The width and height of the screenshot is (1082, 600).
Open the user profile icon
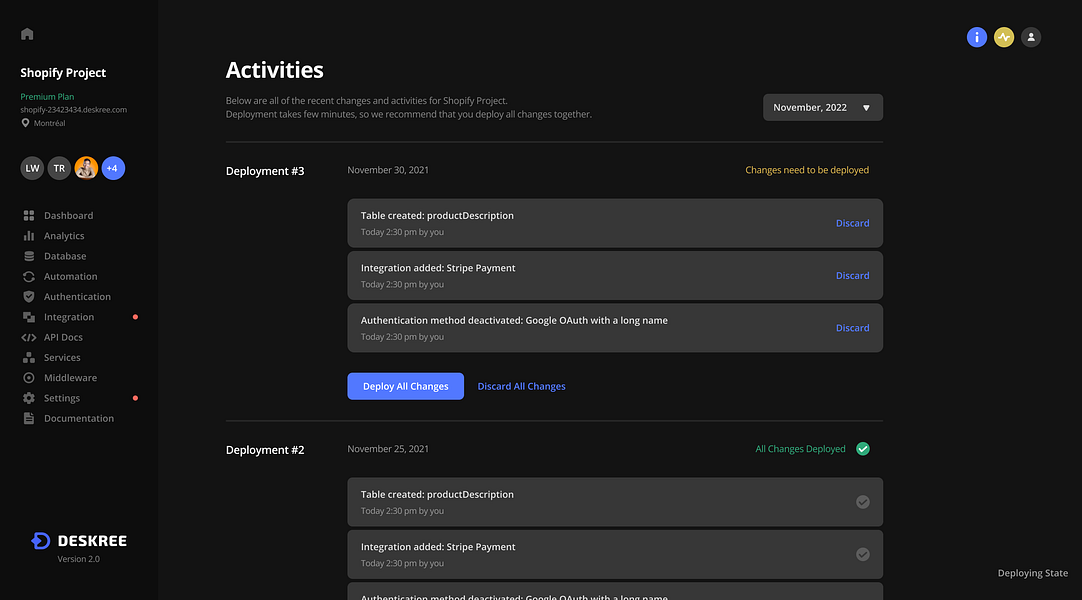click(1031, 37)
